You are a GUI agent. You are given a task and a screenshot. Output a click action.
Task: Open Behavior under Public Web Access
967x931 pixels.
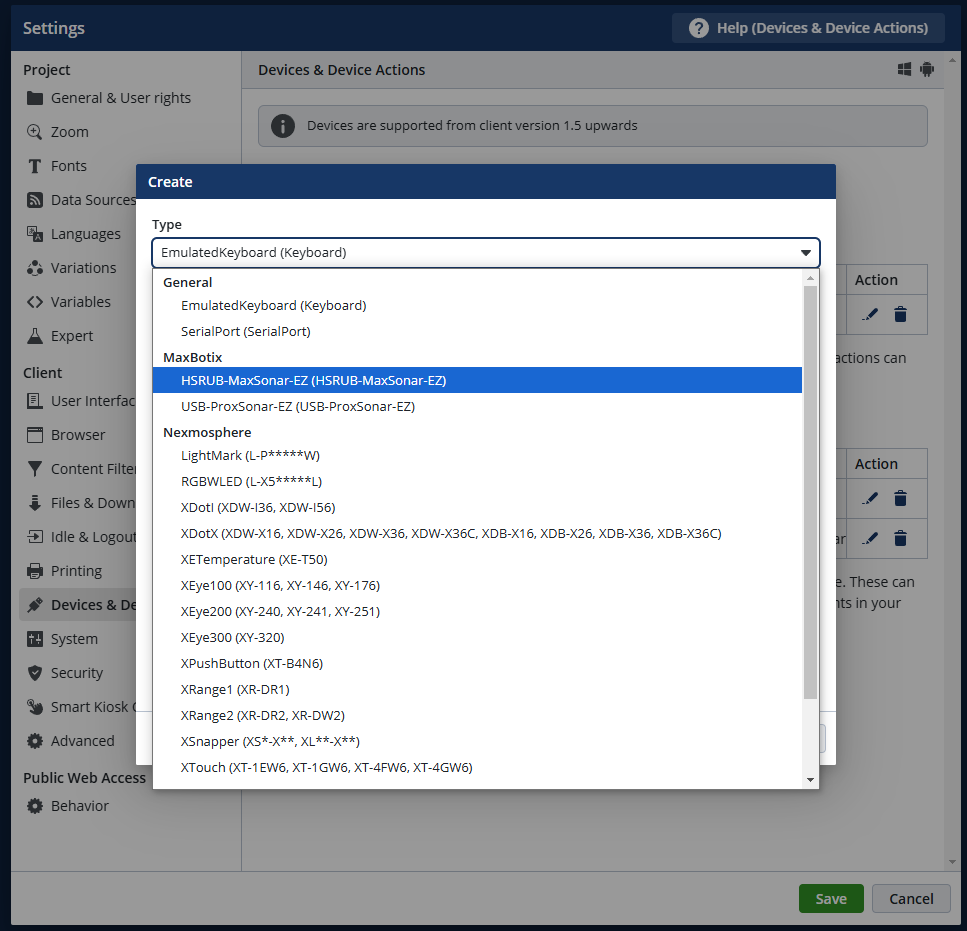(x=79, y=806)
